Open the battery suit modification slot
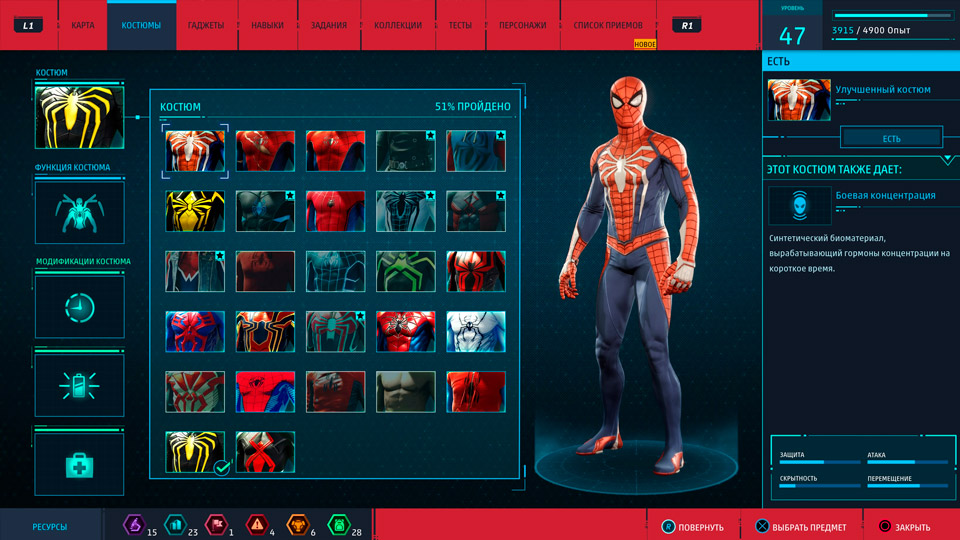 coord(80,386)
